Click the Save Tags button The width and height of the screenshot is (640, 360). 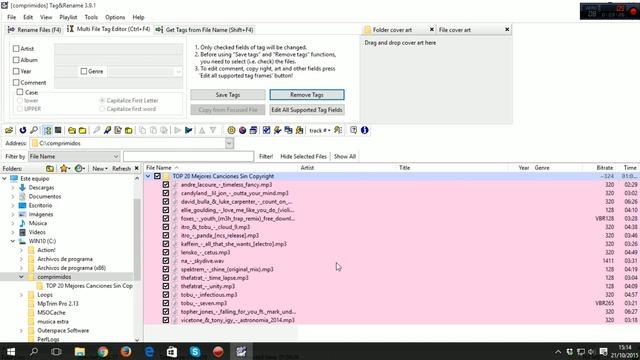point(228,95)
